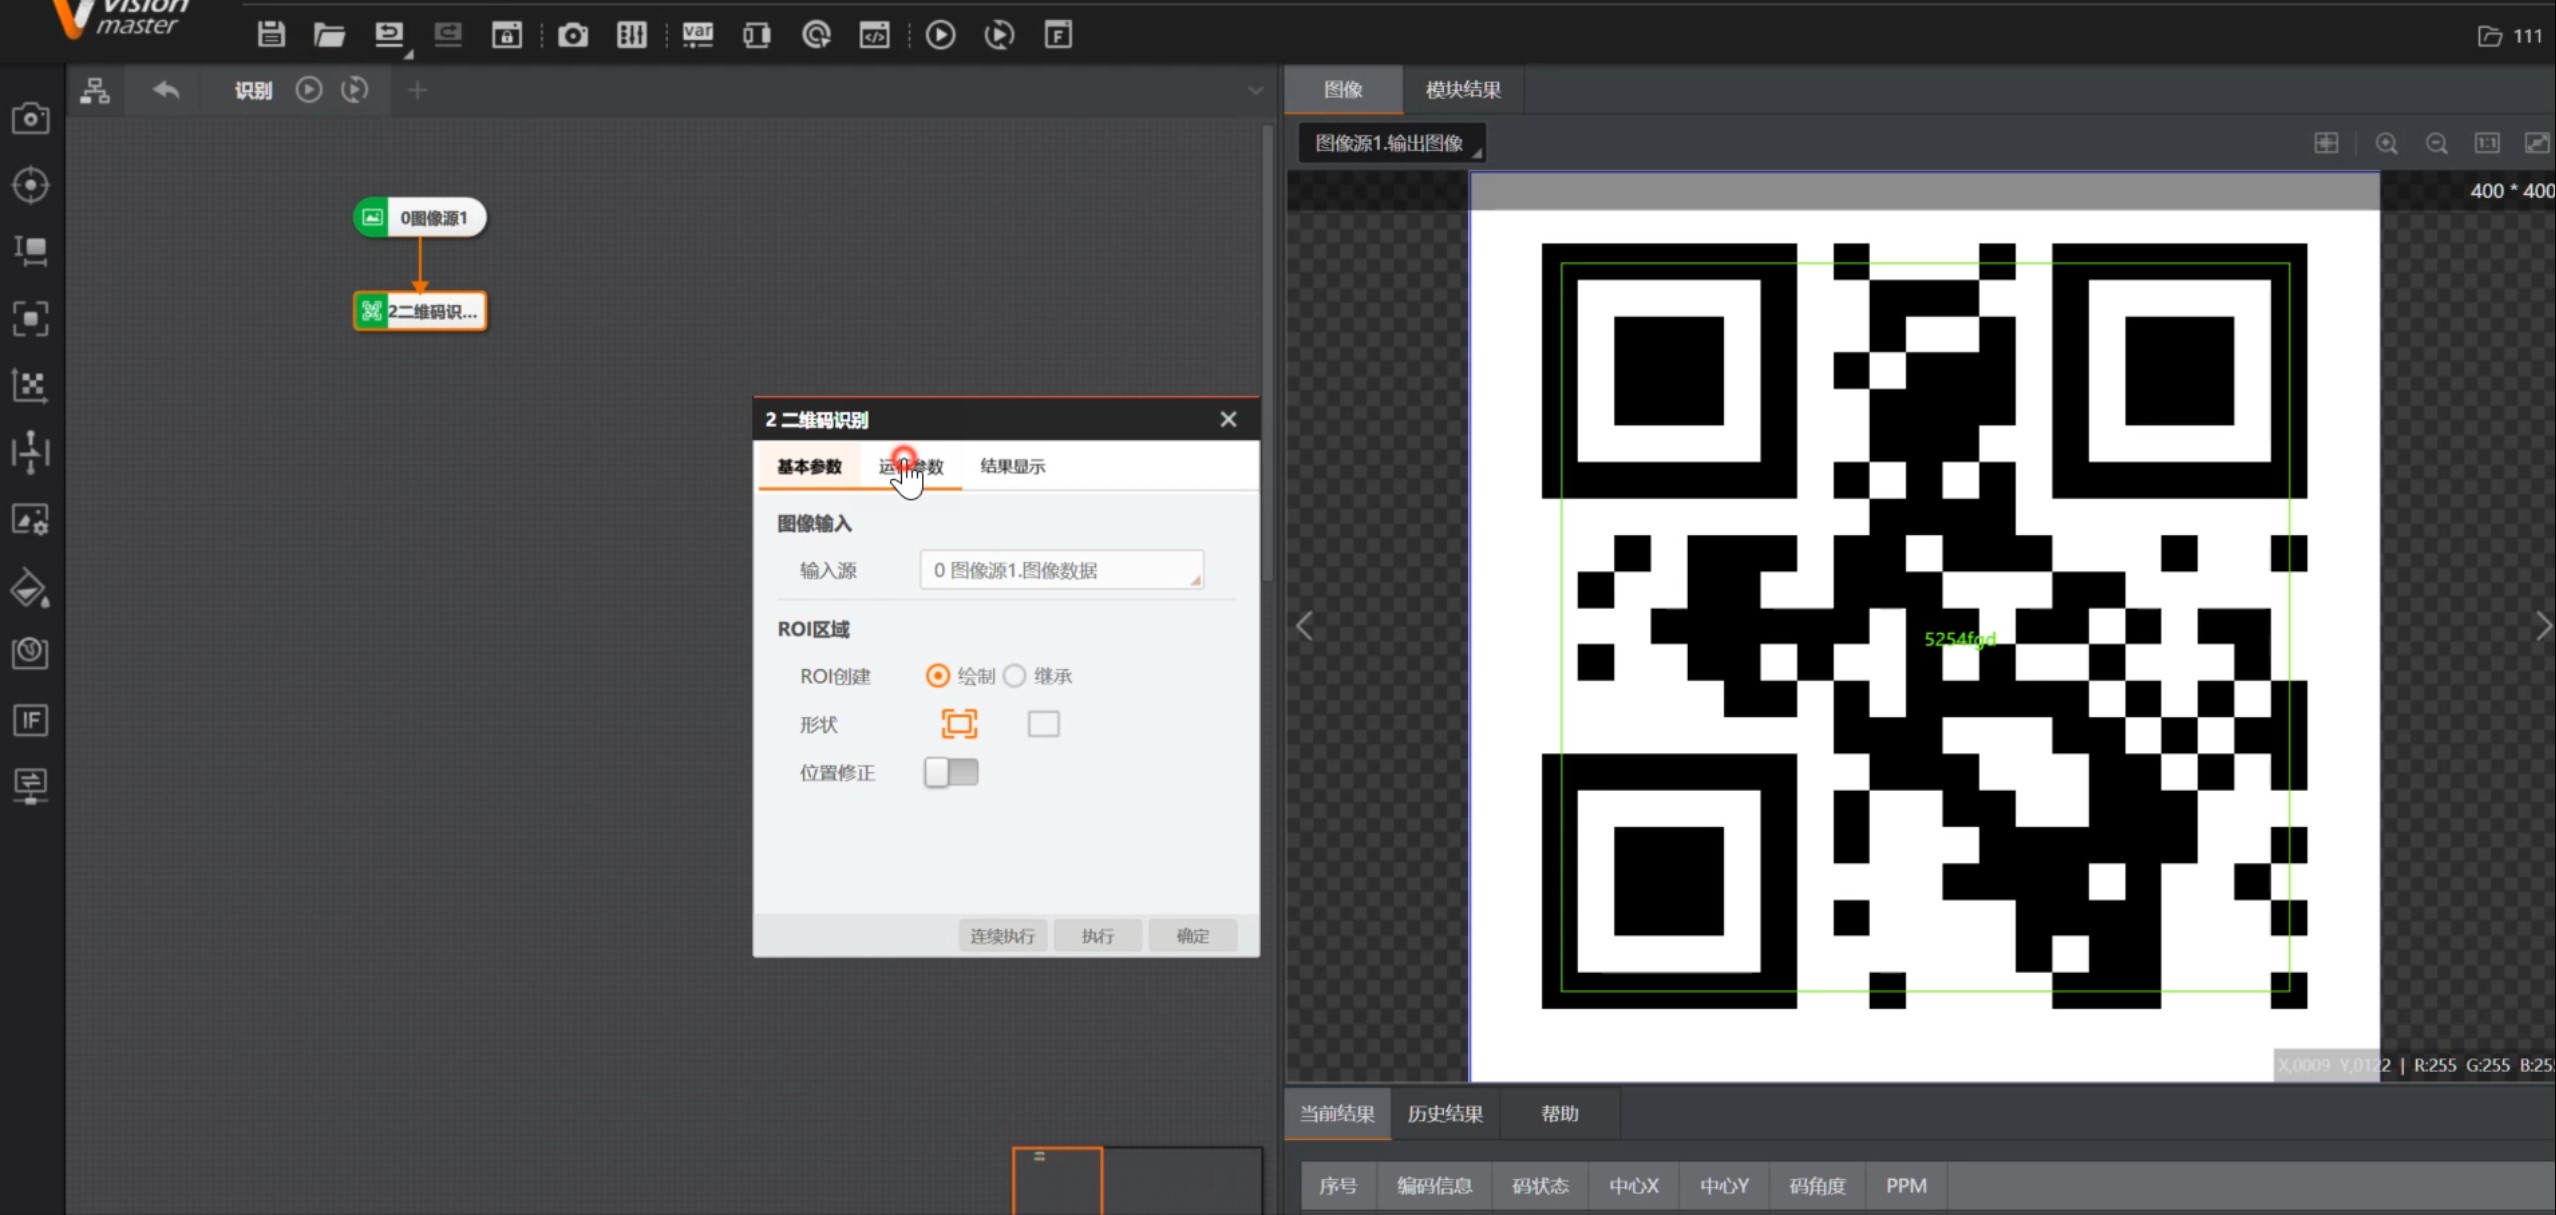Viewport: 2556px width, 1215px height.
Task: Show the next image with right chevron
Action: tap(2543, 627)
